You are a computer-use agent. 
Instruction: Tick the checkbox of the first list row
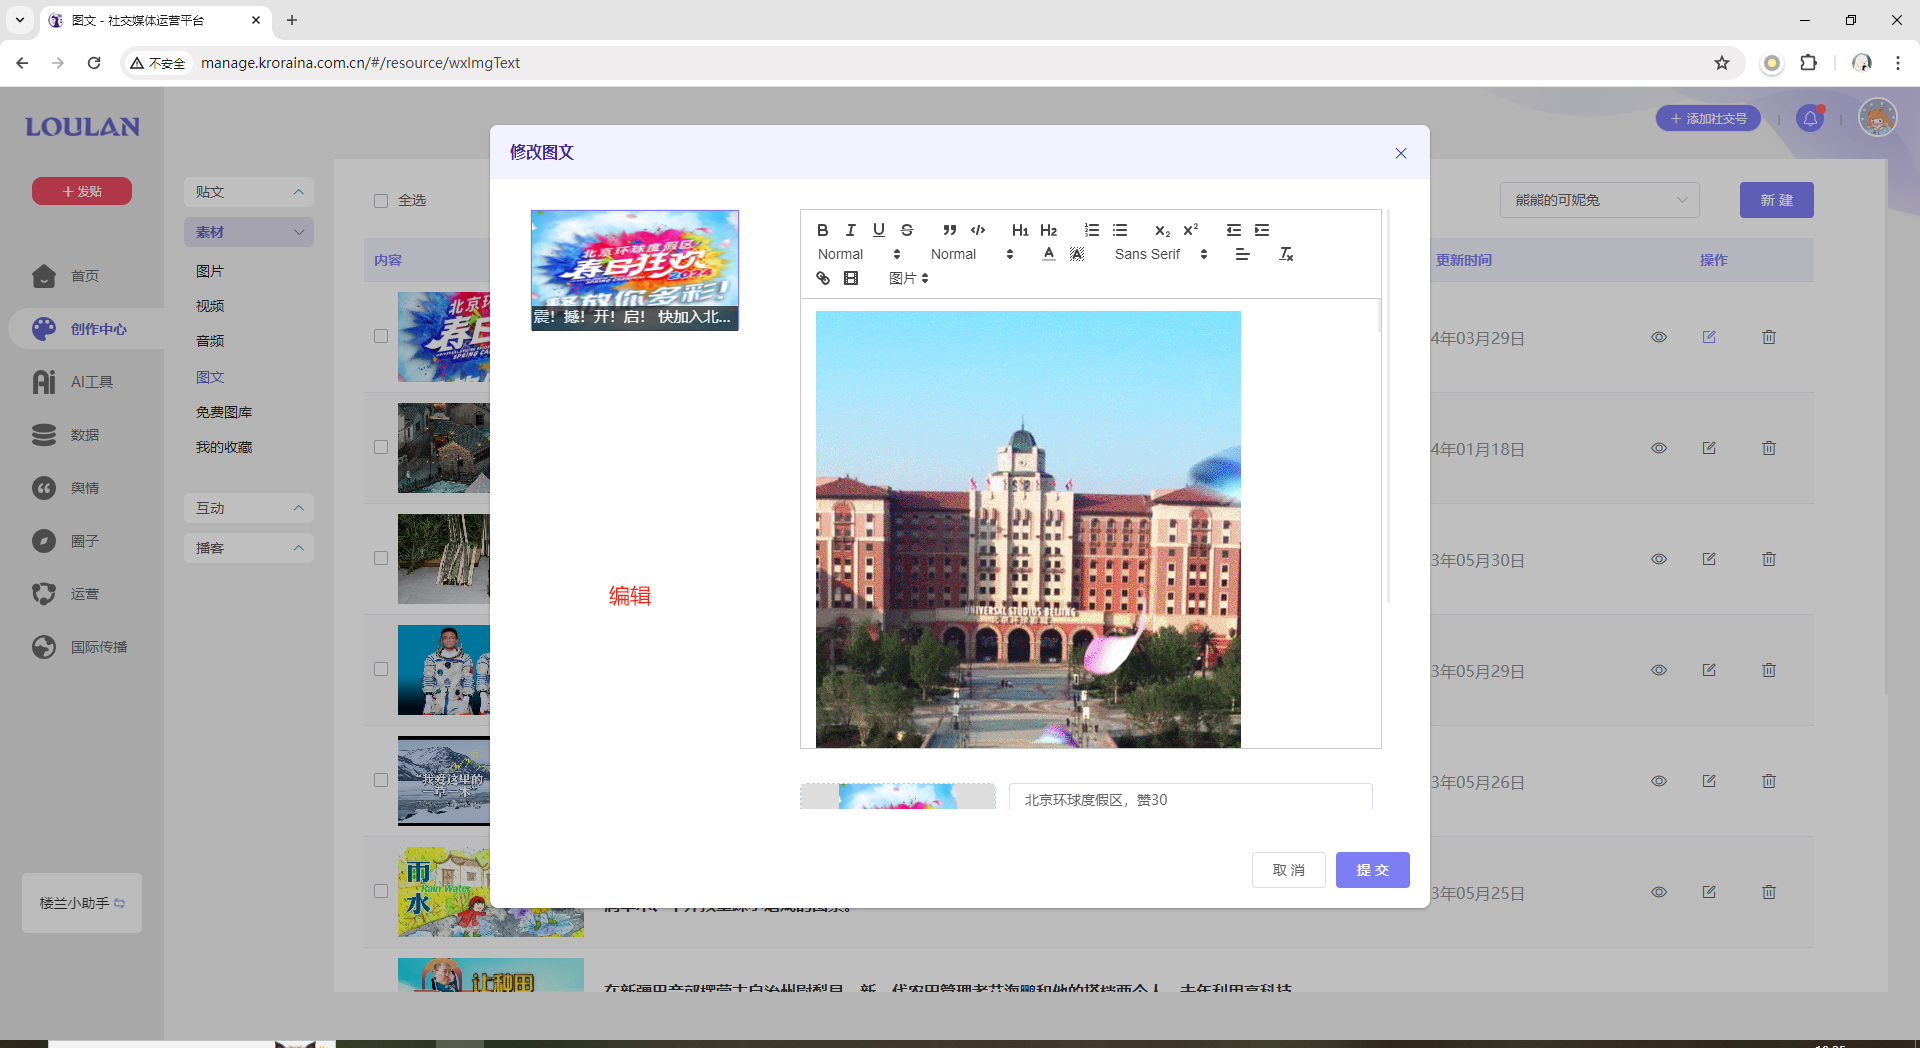381,336
